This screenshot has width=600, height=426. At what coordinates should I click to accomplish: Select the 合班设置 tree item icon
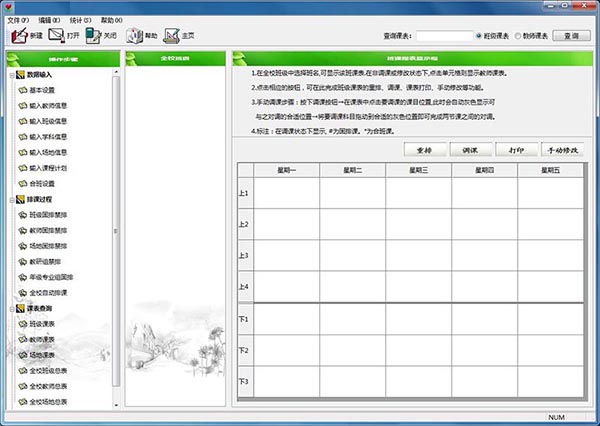click(23, 184)
